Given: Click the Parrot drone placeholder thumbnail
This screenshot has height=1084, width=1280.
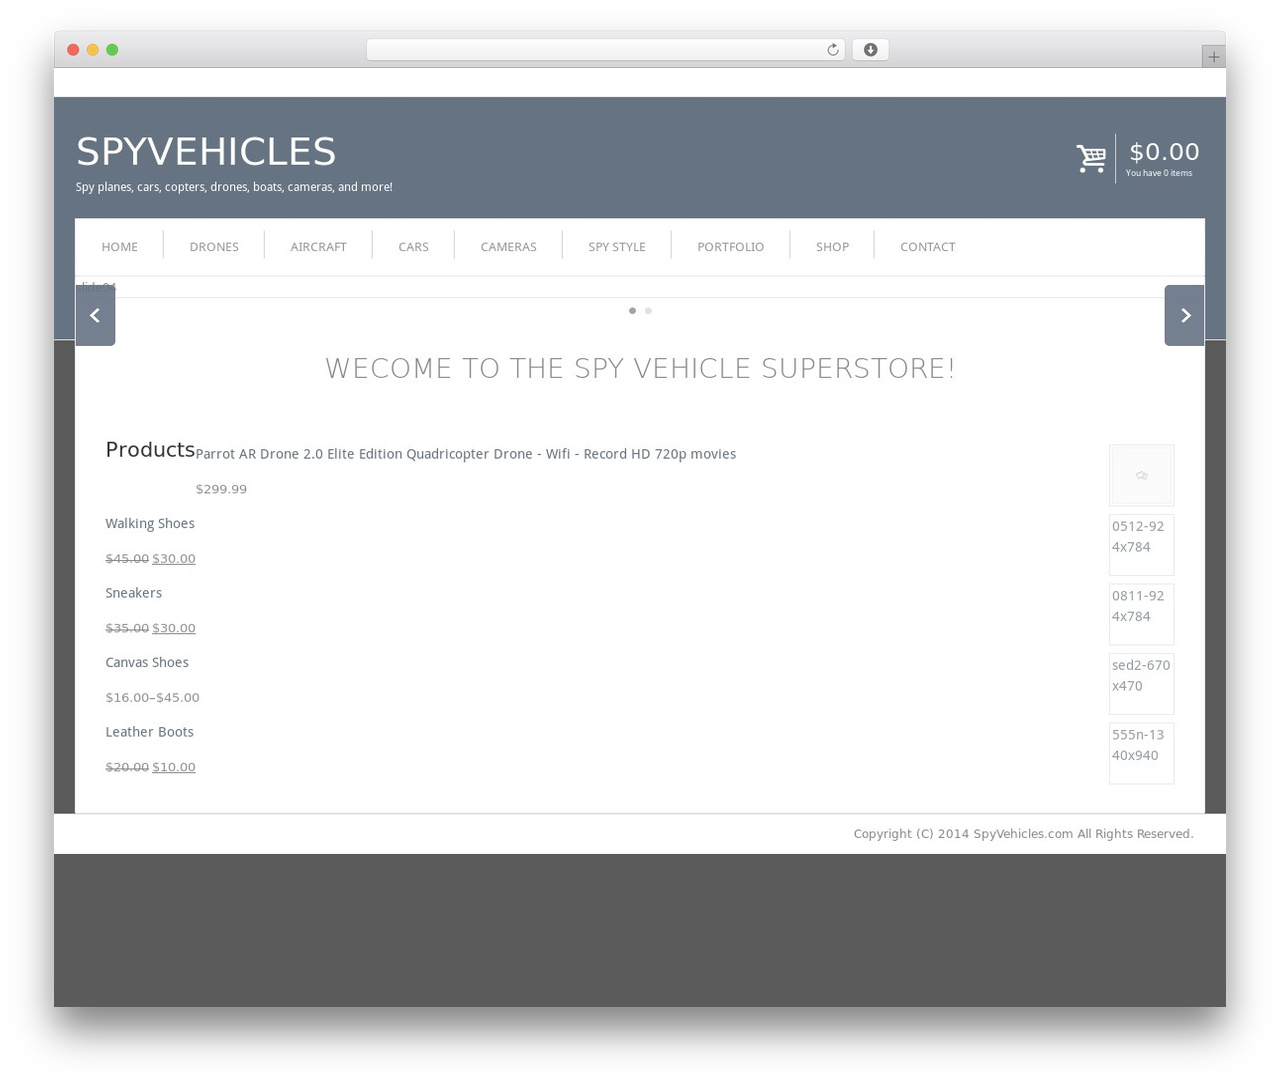Looking at the screenshot, I should tap(1141, 475).
